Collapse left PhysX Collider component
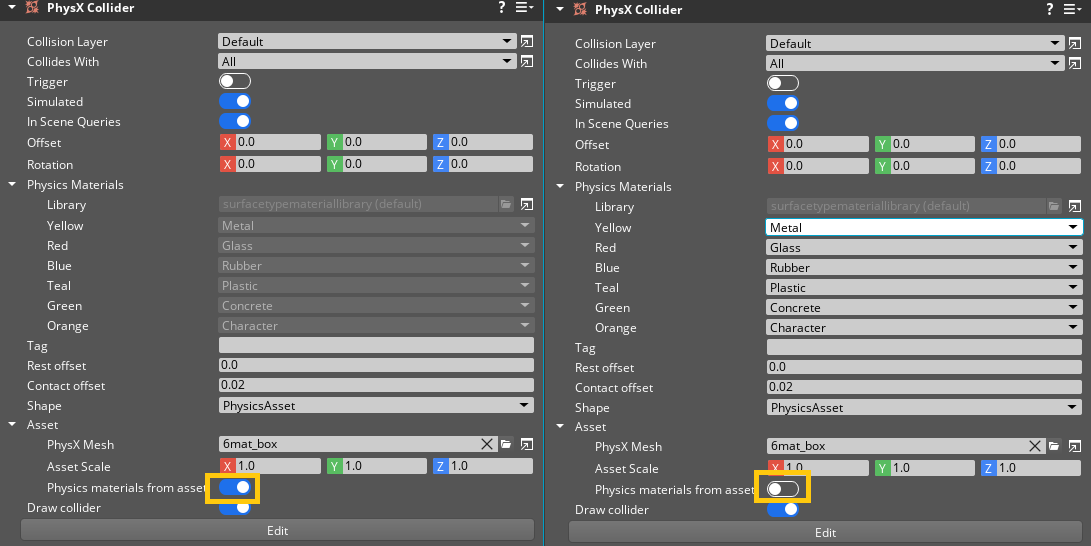 point(12,8)
